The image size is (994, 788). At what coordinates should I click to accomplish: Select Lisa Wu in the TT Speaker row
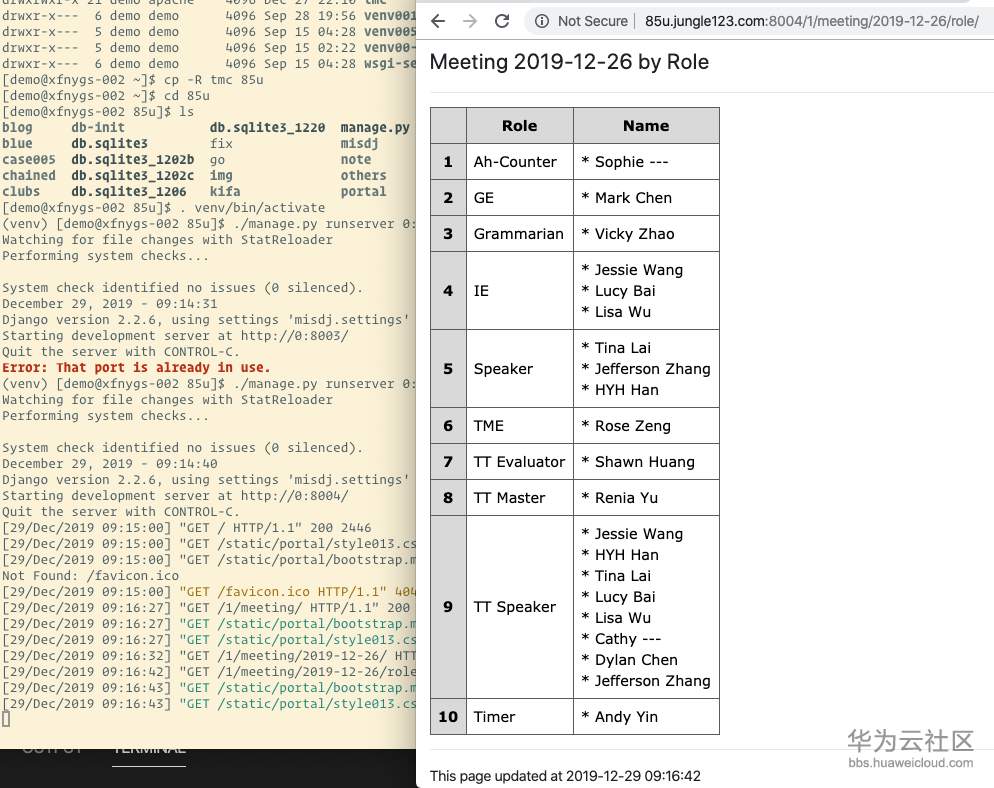(623, 618)
